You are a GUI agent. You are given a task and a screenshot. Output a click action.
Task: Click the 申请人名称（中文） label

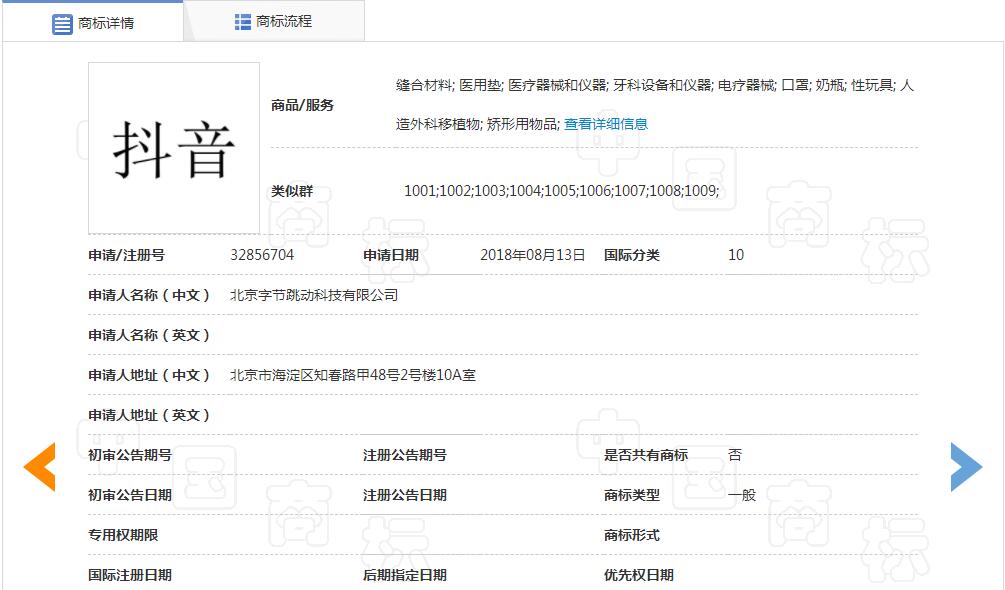point(149,295)
